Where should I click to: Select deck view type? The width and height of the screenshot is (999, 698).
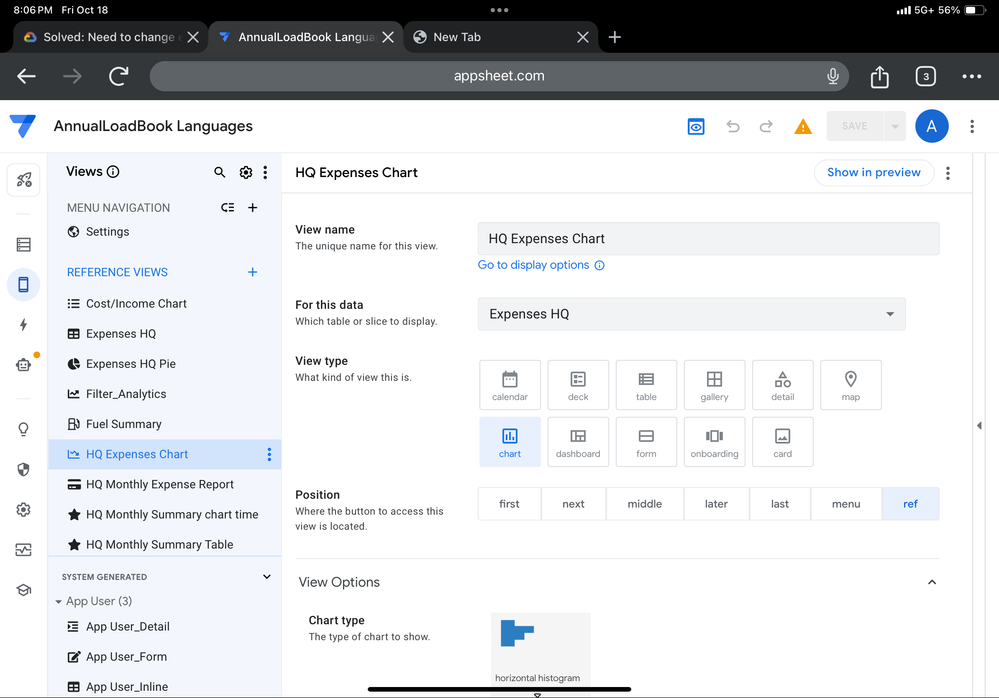[578, 385]
